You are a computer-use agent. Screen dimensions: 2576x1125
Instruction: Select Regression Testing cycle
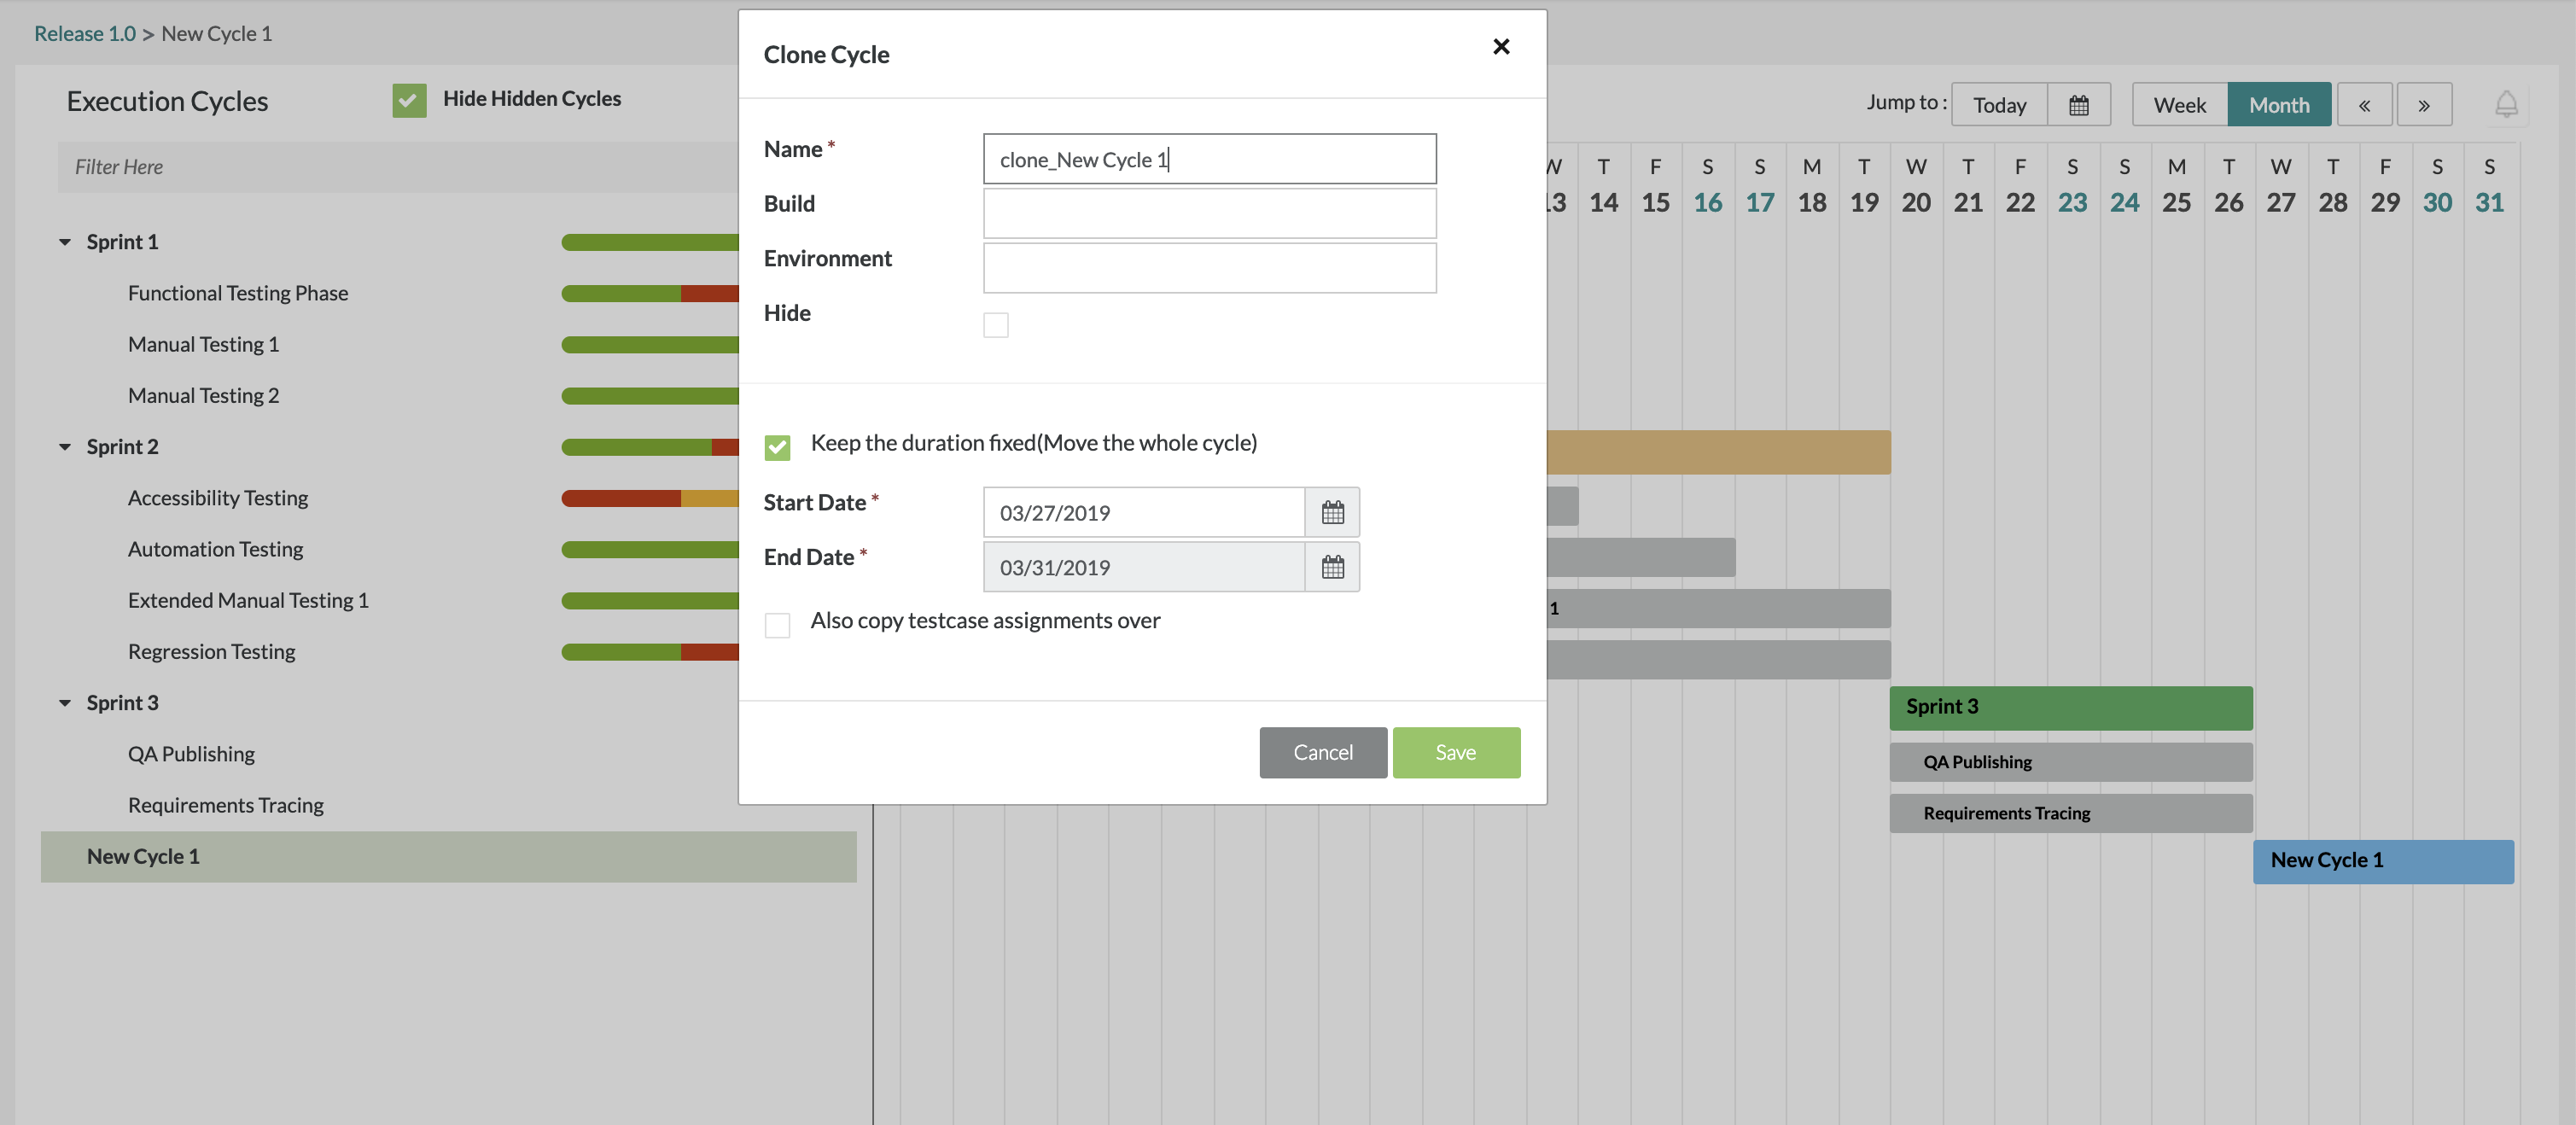[211, 652]
